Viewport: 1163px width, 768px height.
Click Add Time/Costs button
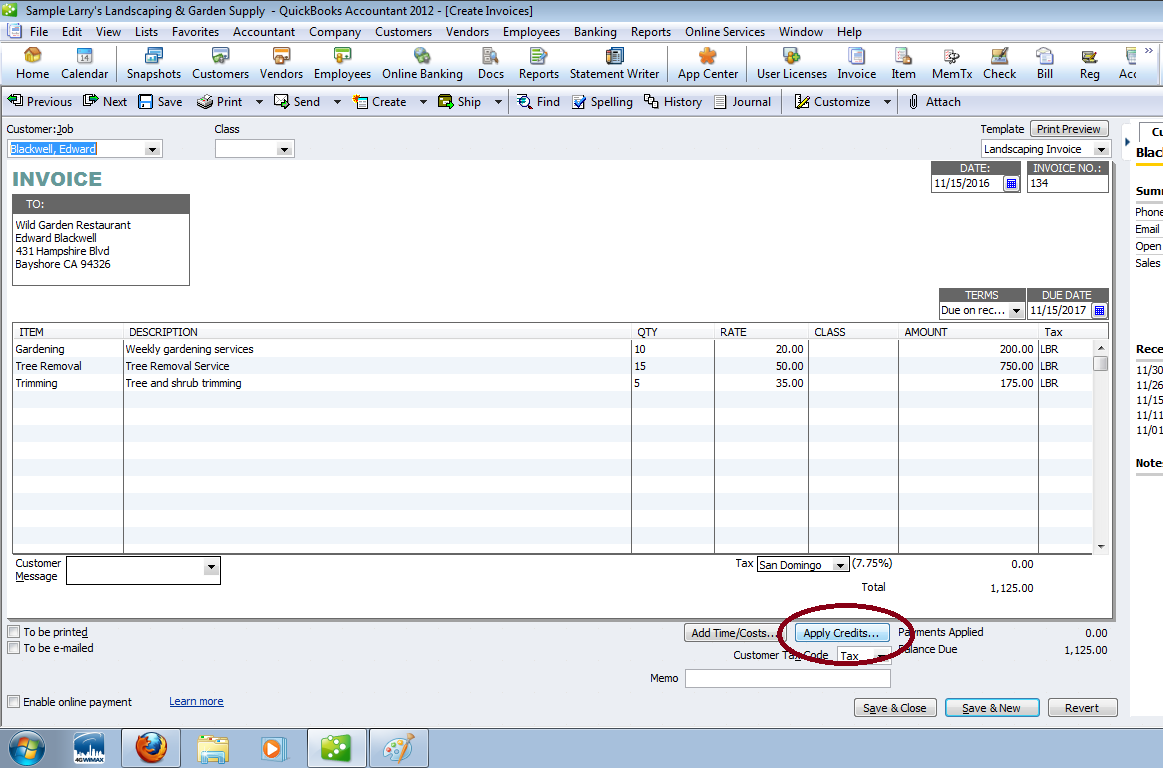(734, 633)
